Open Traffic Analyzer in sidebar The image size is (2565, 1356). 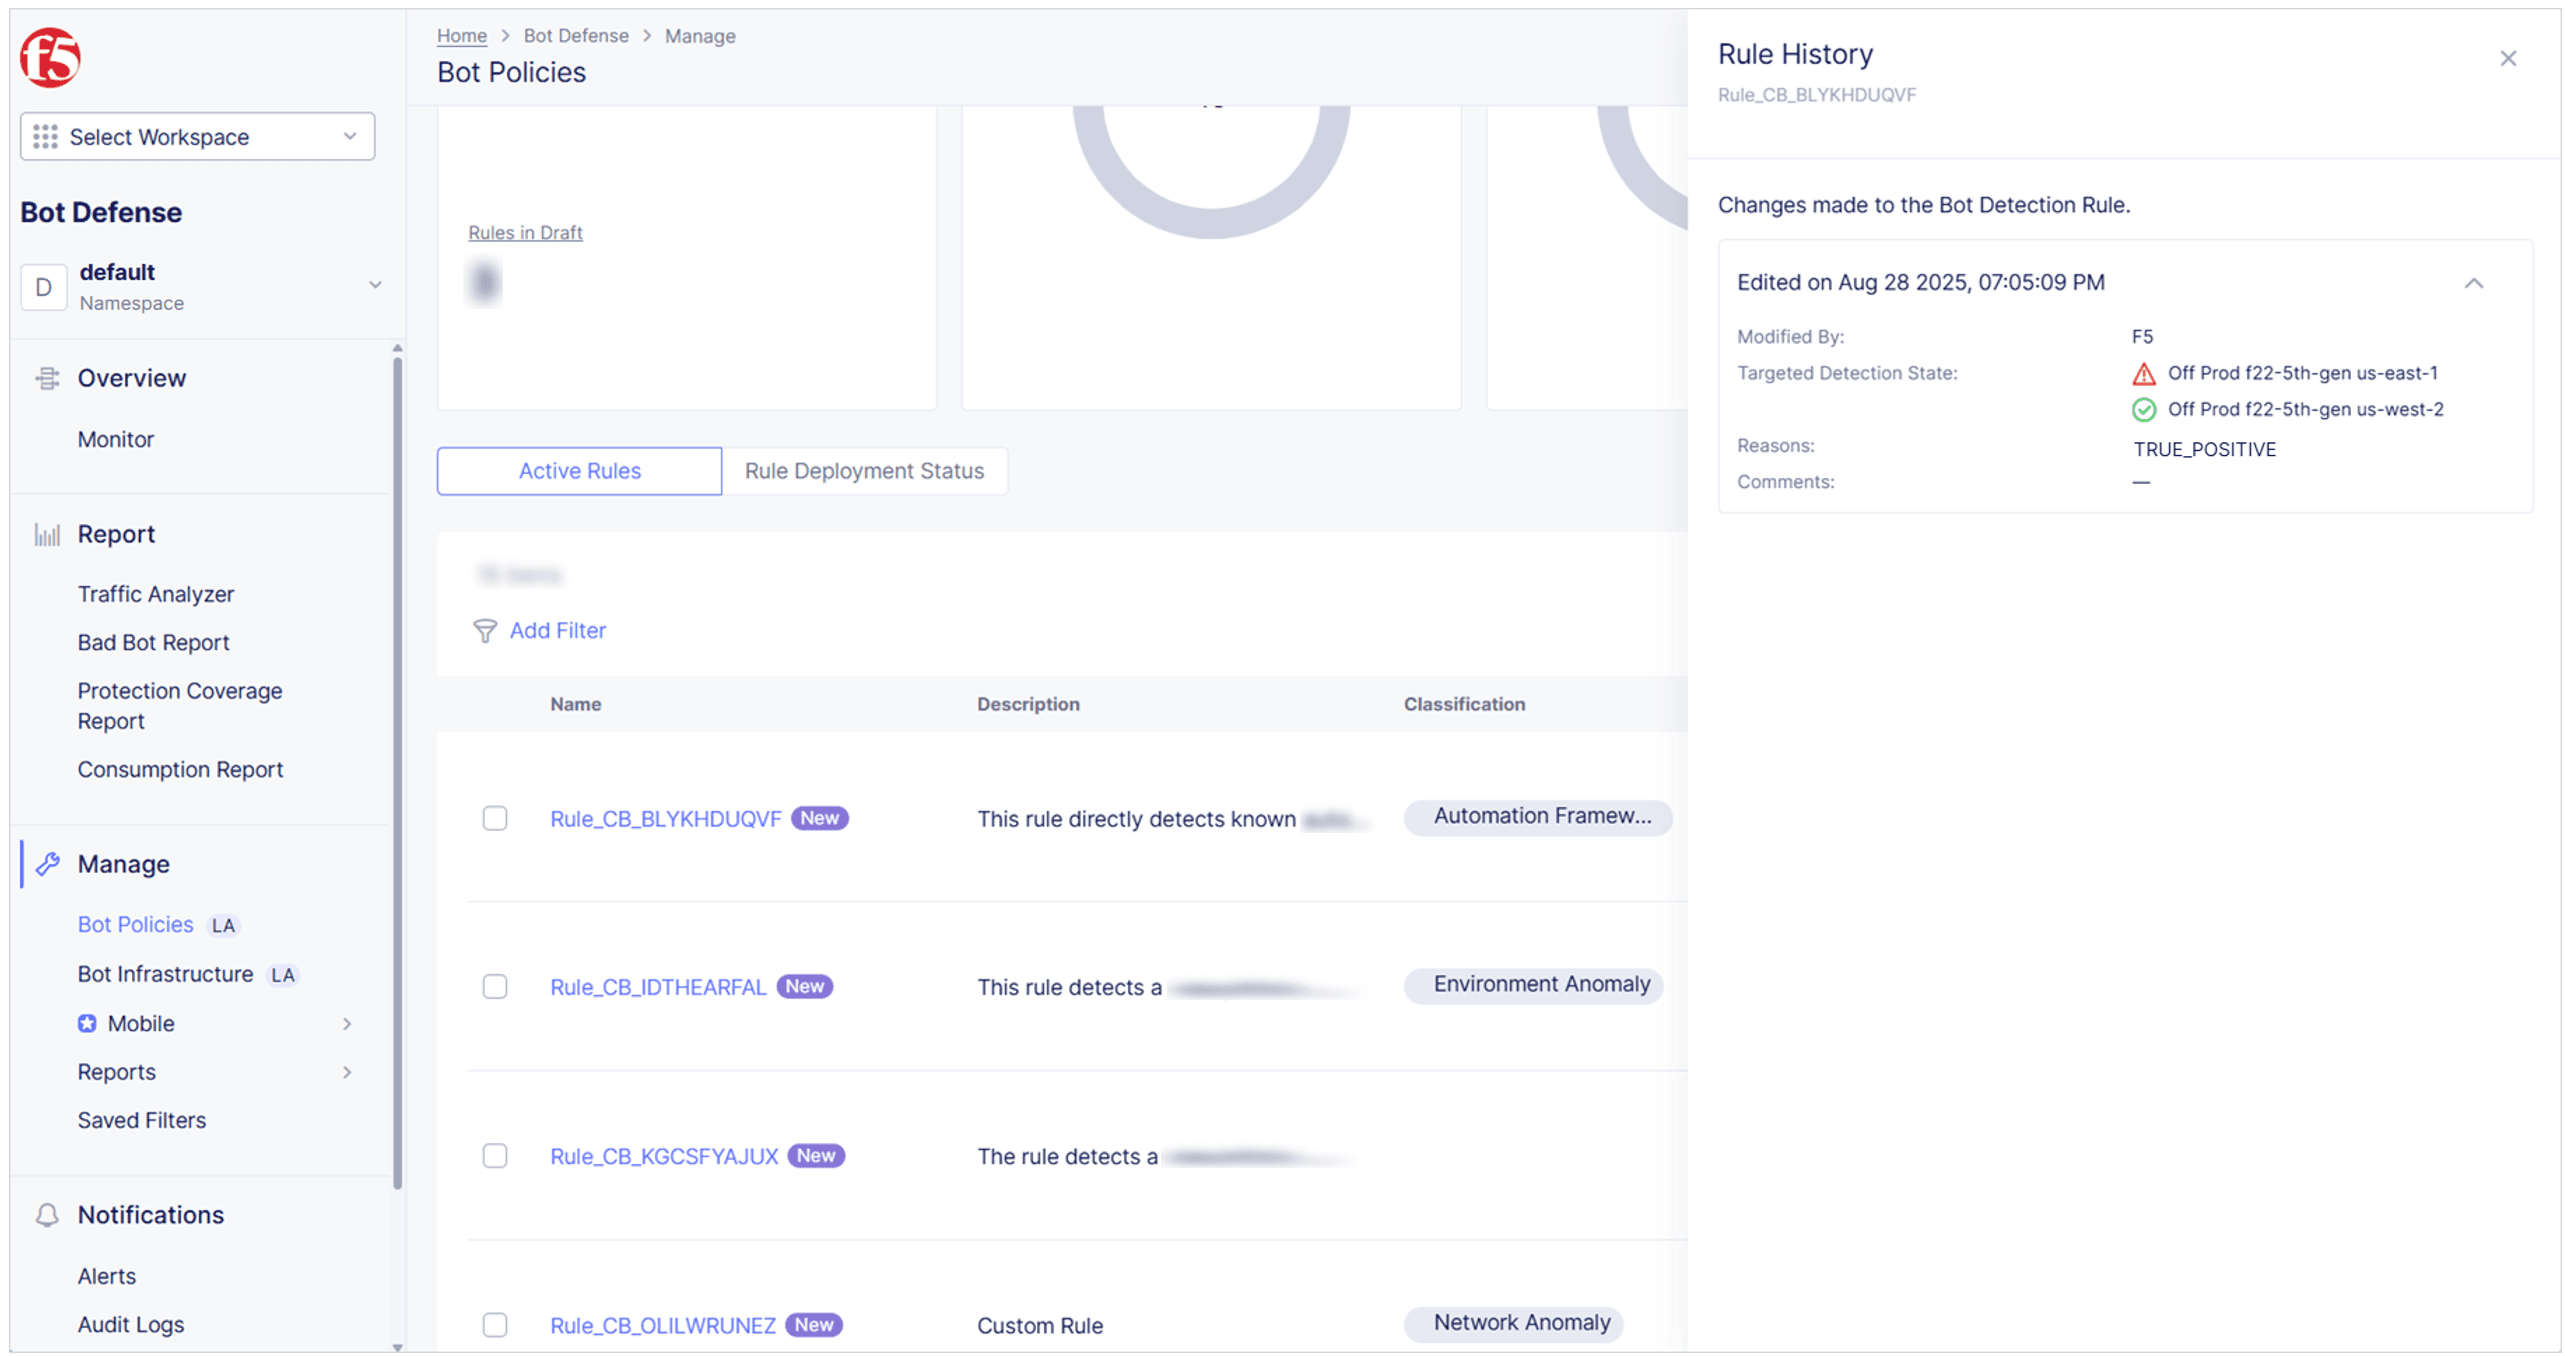tap(155, 594)
